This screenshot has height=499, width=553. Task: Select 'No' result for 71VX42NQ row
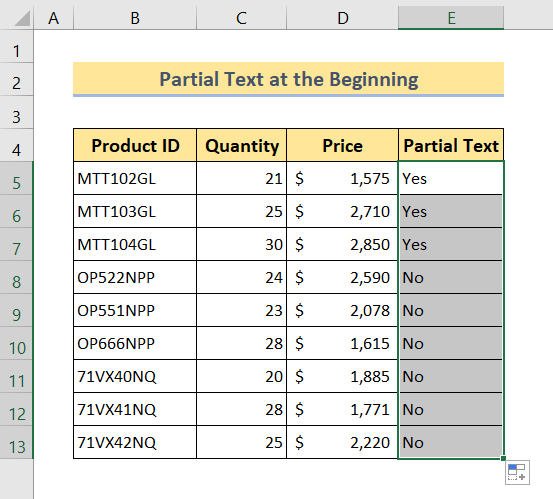[x=451, y=442]
